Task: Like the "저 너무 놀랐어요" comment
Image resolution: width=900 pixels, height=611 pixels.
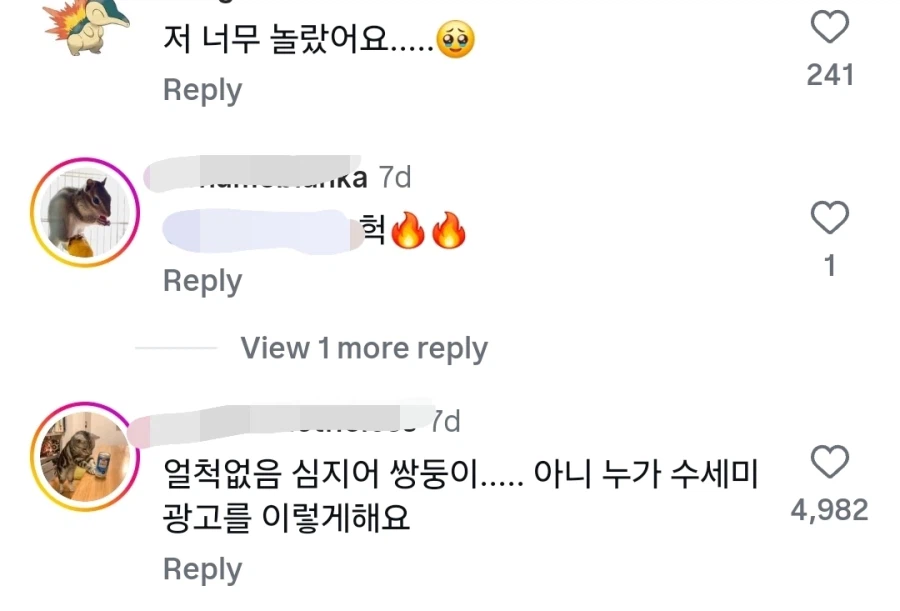Action: coord(829,28)
